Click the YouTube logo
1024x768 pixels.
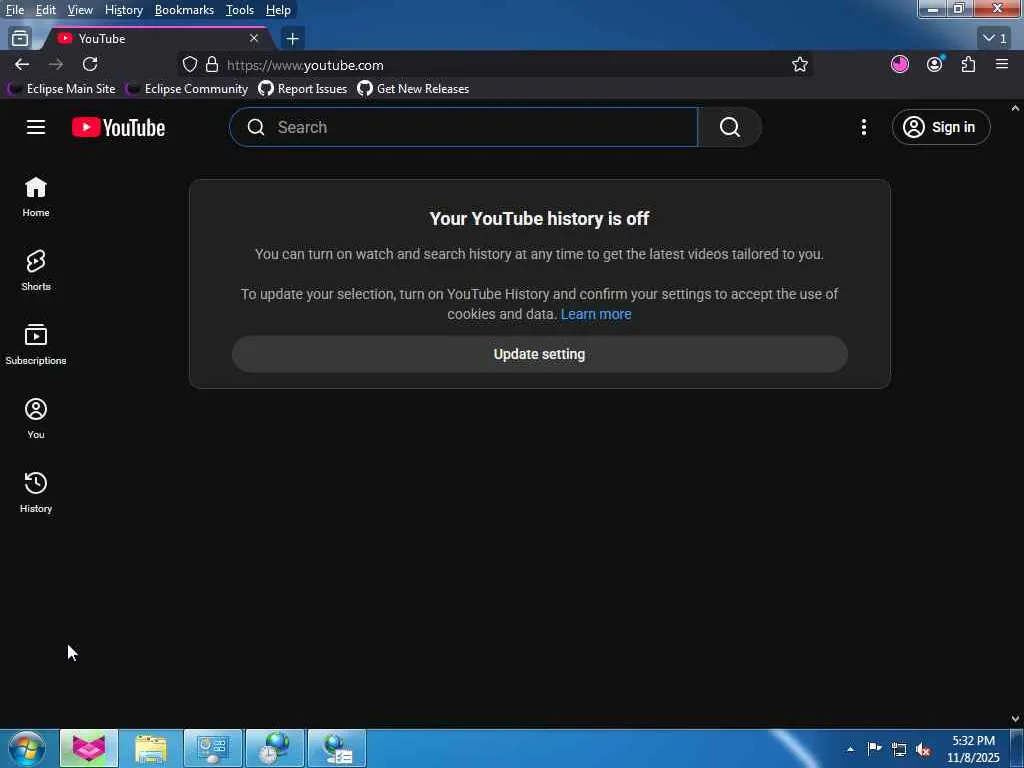[118, 127]
